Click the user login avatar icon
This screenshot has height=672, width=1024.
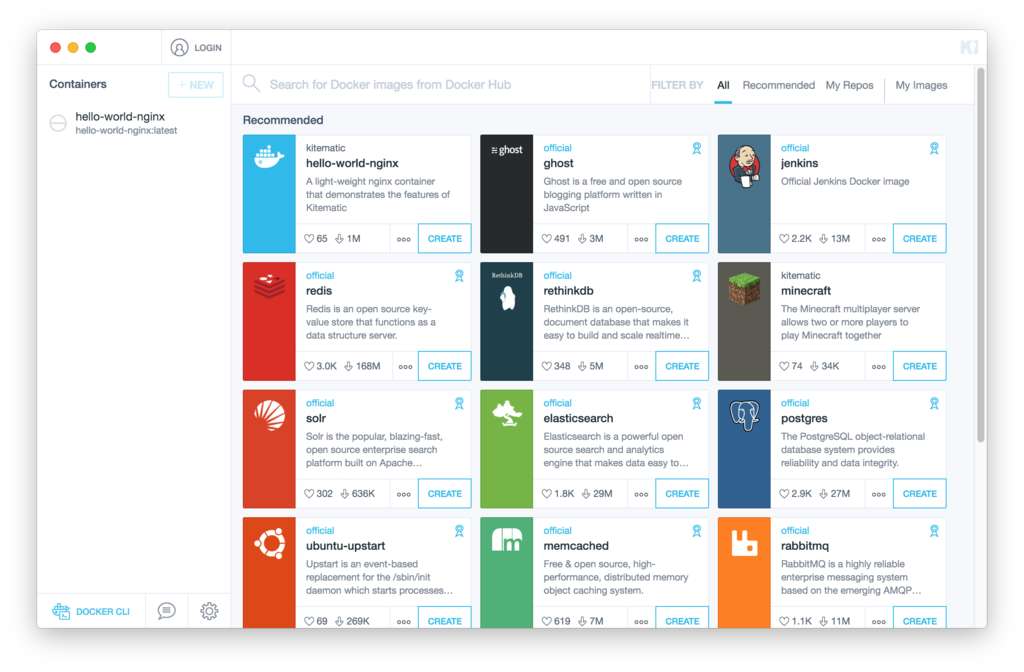[x=179, y=48]
